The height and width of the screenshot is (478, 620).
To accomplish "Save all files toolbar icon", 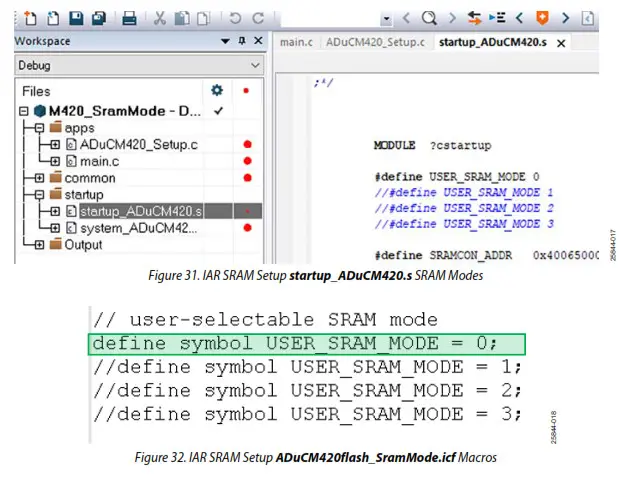I will [99, 18].
